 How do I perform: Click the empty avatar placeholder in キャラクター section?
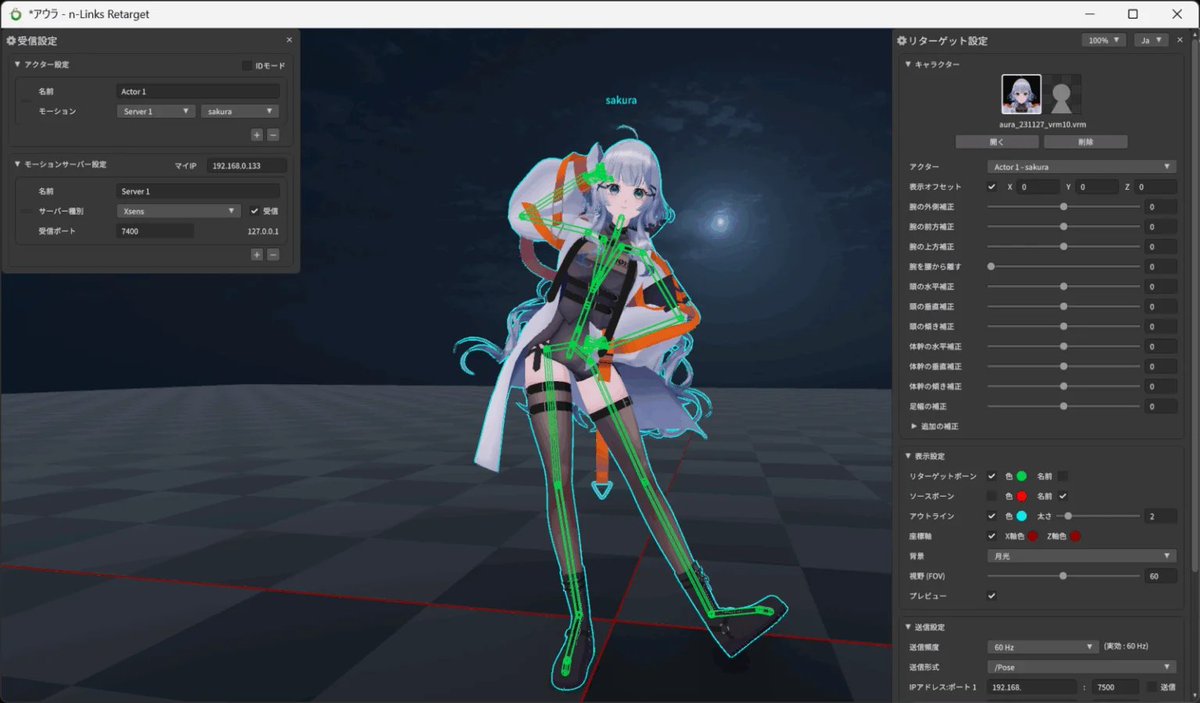[1063, 96]
